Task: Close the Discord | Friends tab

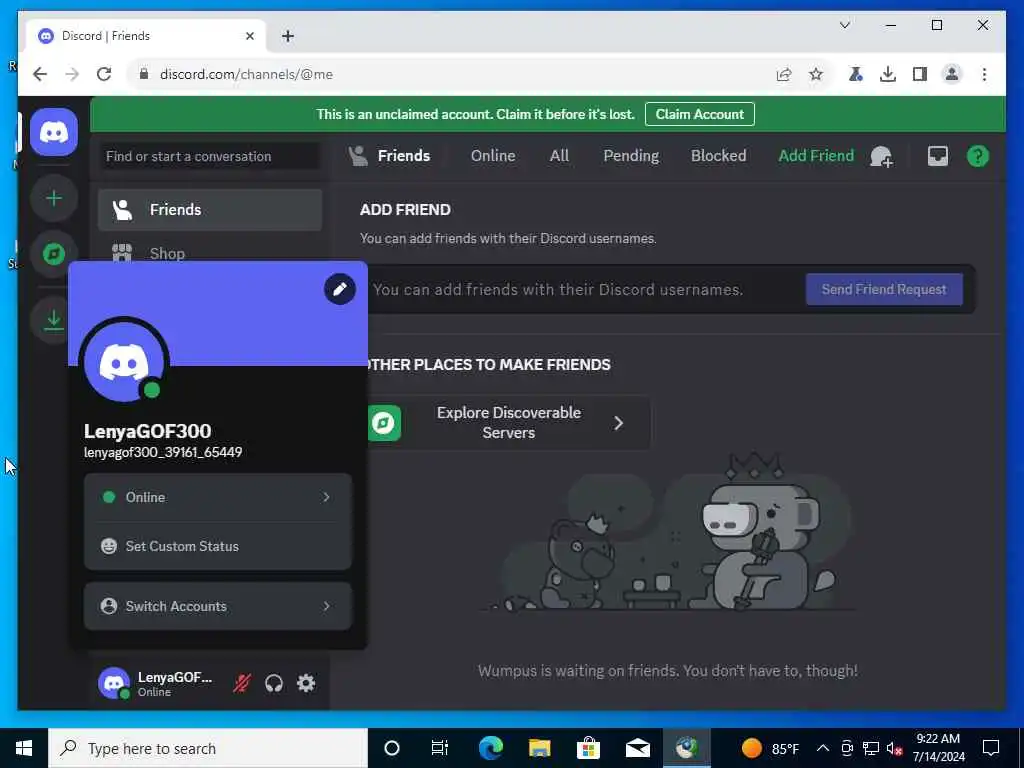Action: (x=249, y=36)
